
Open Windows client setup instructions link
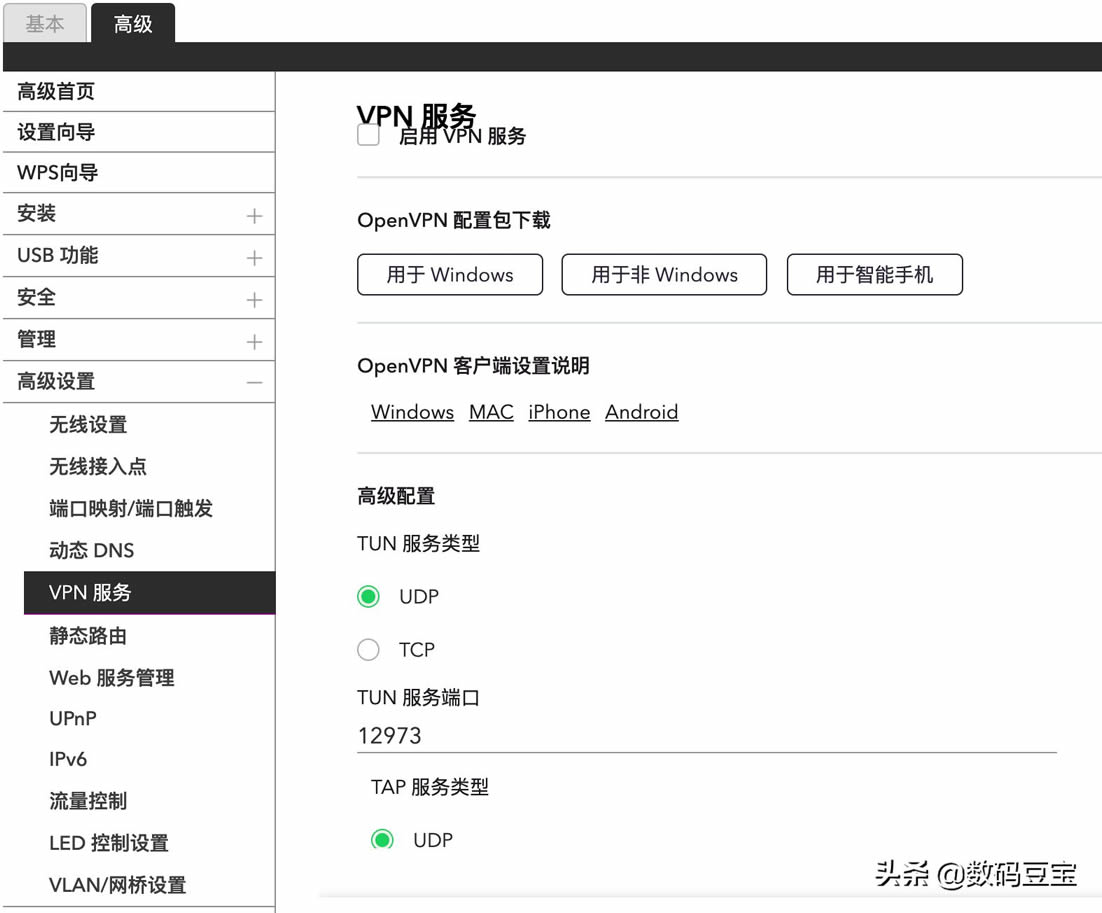pos(413,412)
